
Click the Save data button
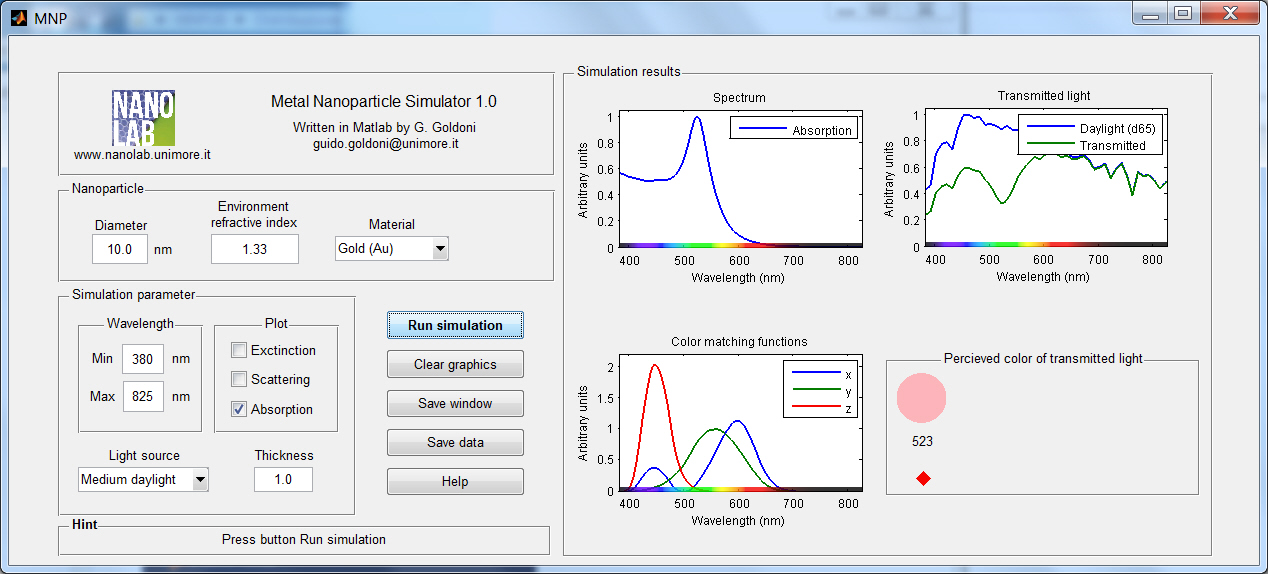click(x=455, y=443)
